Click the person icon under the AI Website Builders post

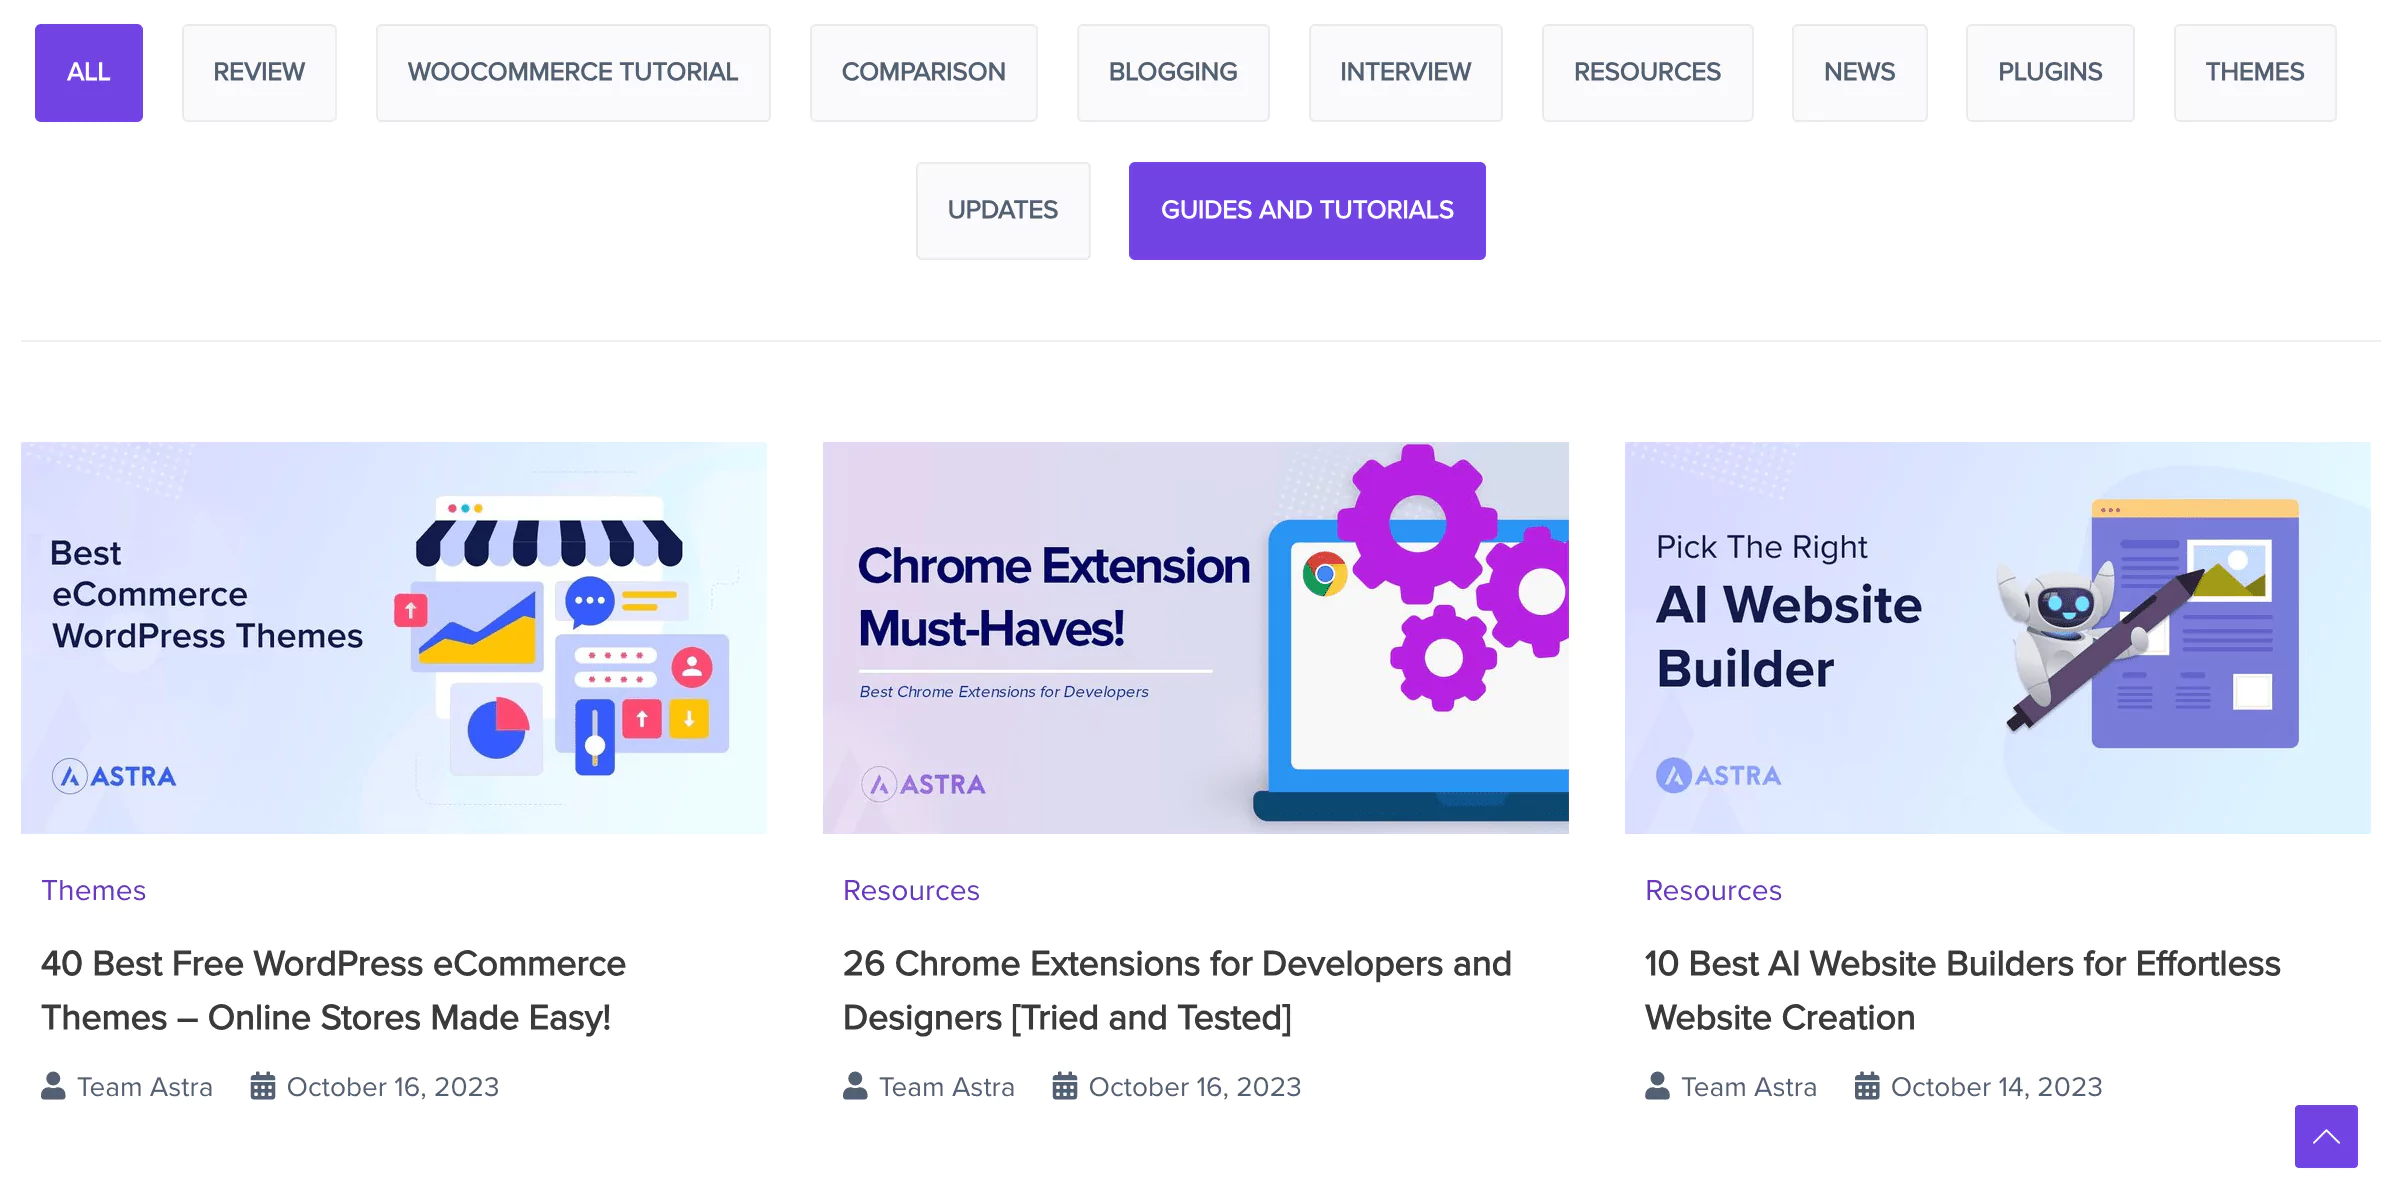1657,1086
